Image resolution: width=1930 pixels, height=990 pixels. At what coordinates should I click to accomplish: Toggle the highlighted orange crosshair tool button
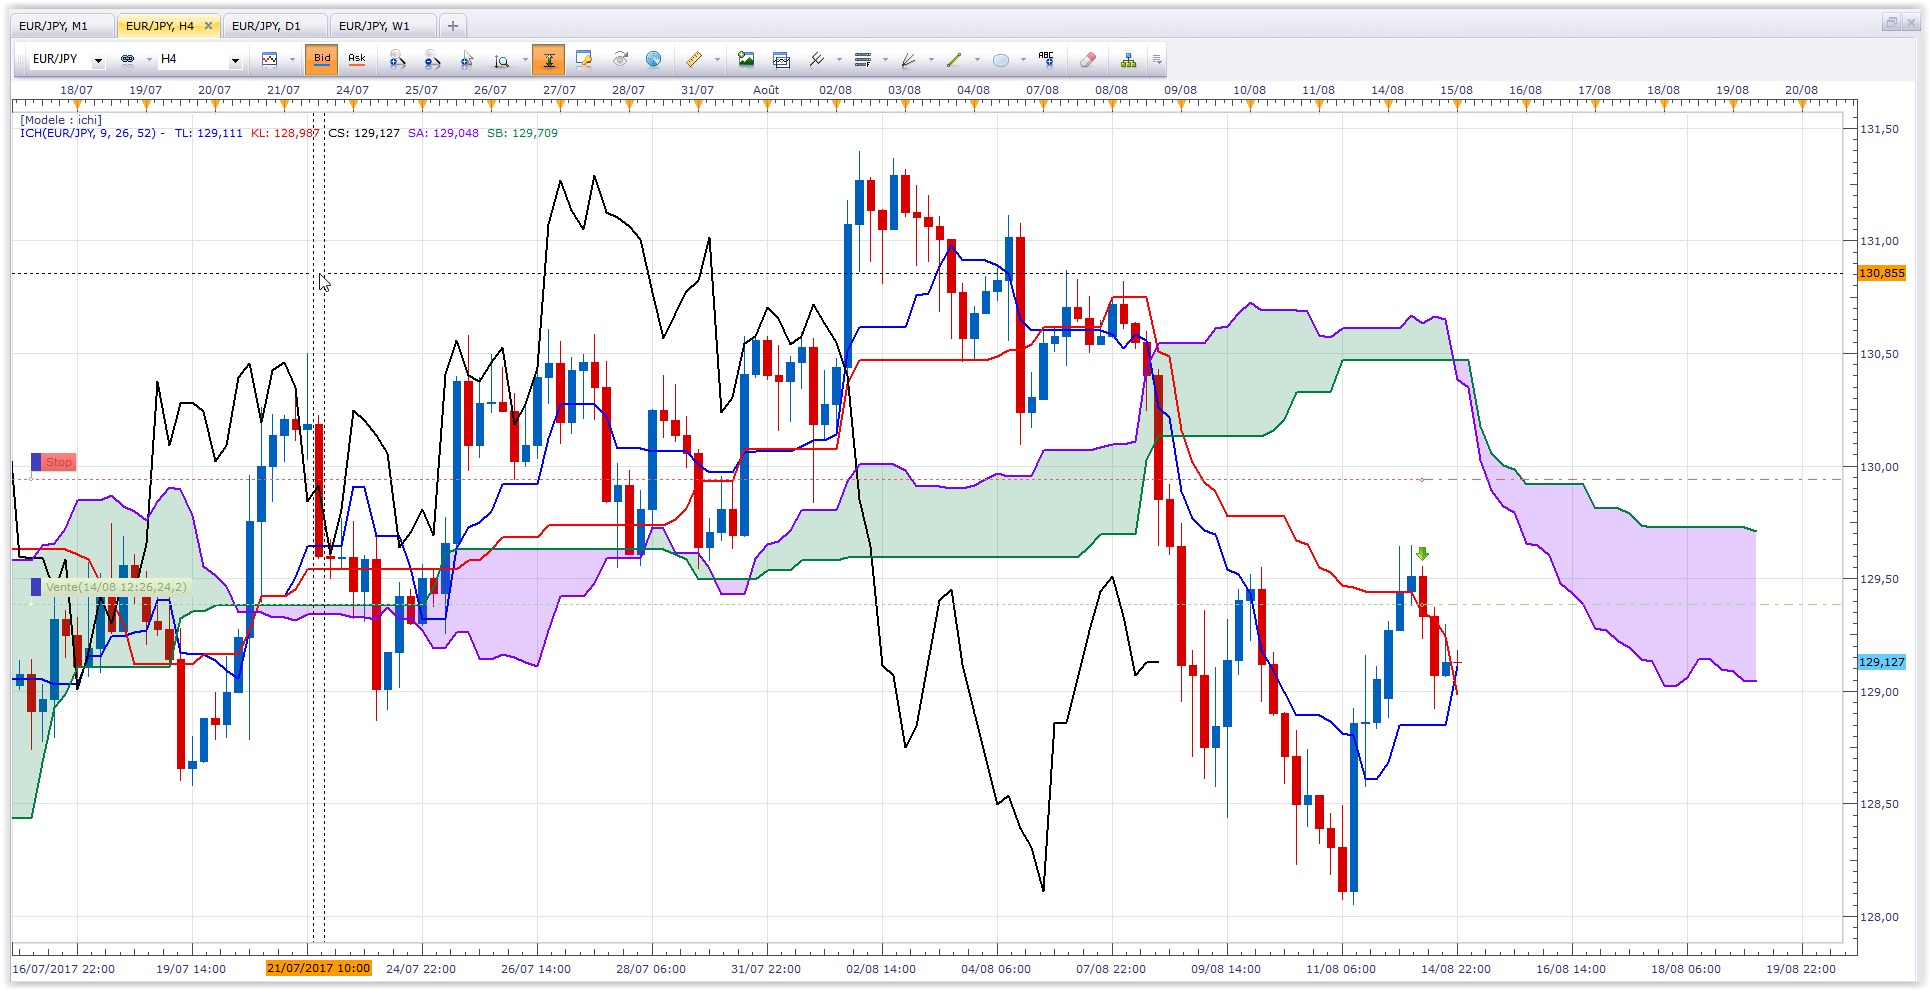click(x=548, y=60)
